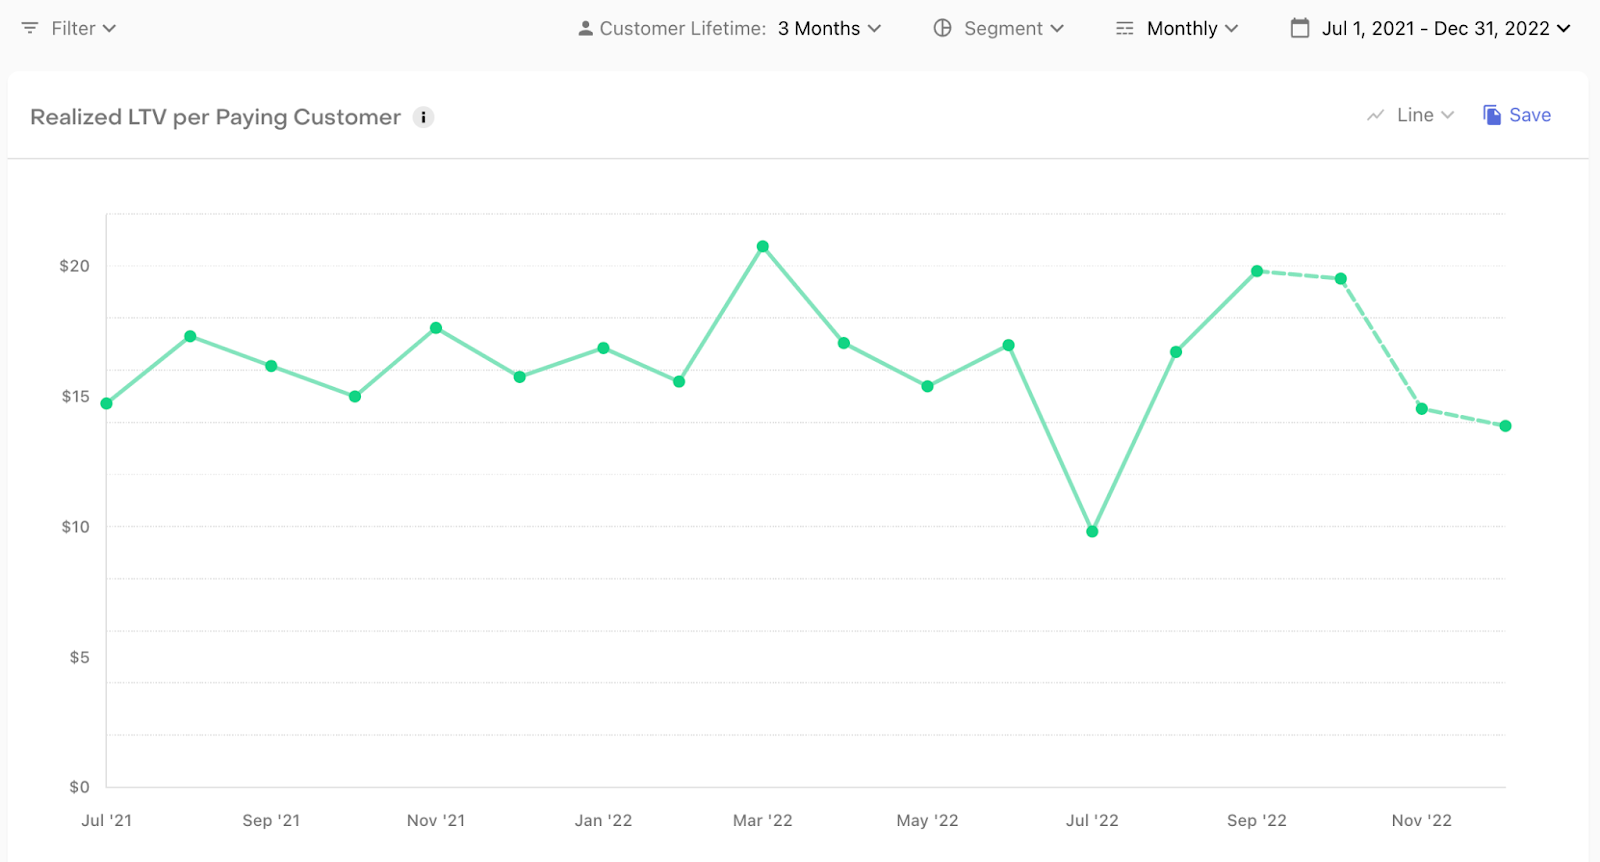This screenshot has width=1600, height=862.
Task: Click the $15 y-axis label
Action: (x=75, y=396)
